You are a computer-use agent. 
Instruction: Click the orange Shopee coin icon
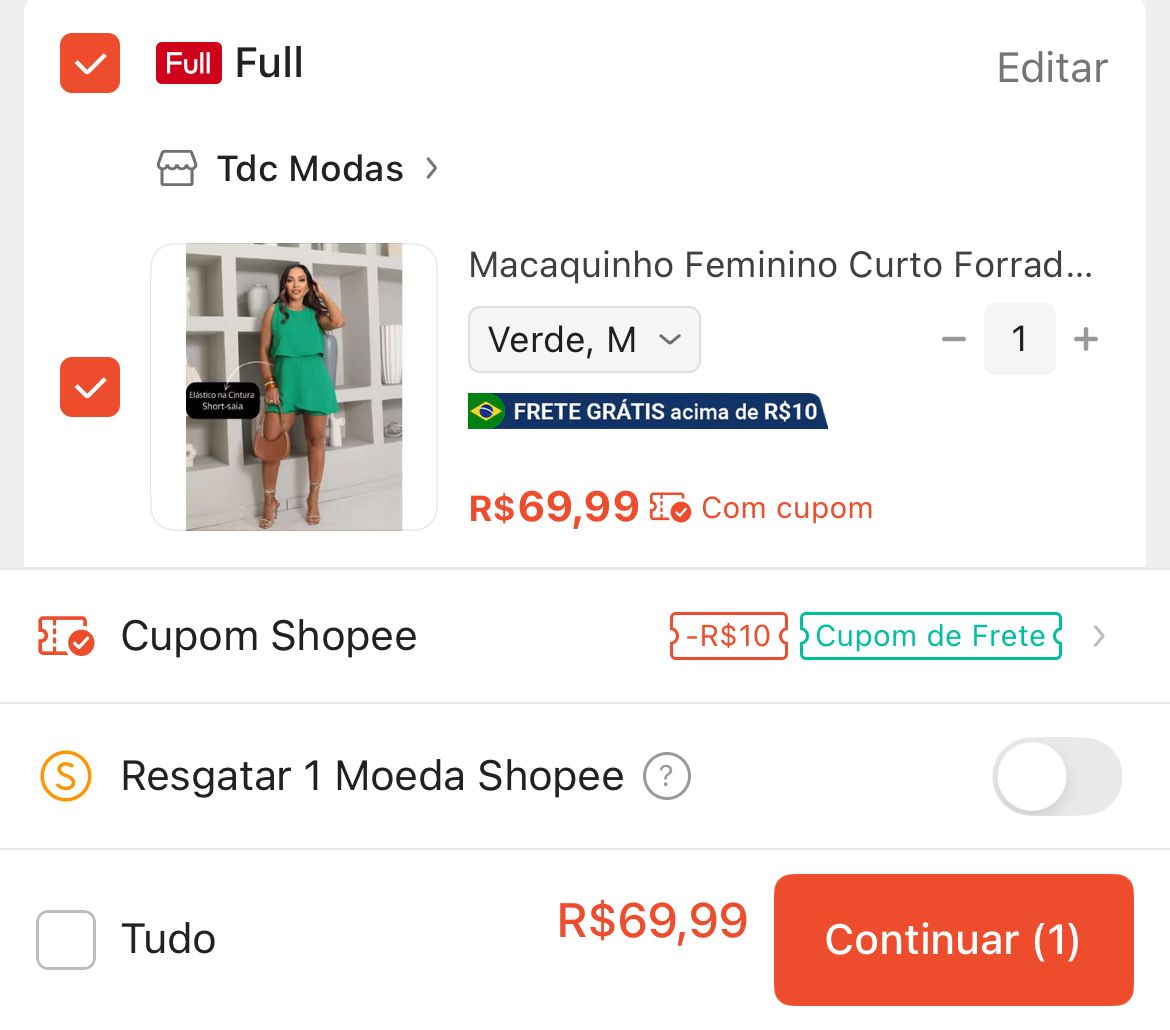tap(64, 776)
